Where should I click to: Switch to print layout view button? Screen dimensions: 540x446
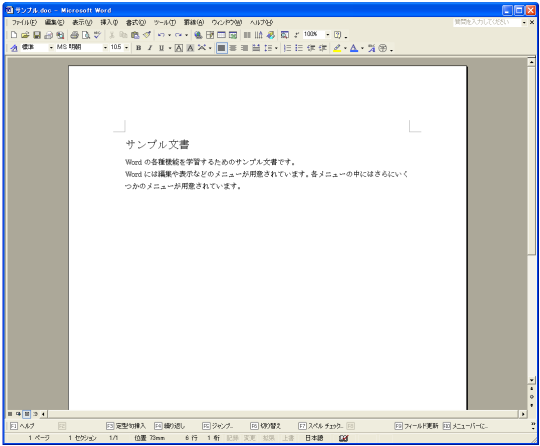[27, 414]
